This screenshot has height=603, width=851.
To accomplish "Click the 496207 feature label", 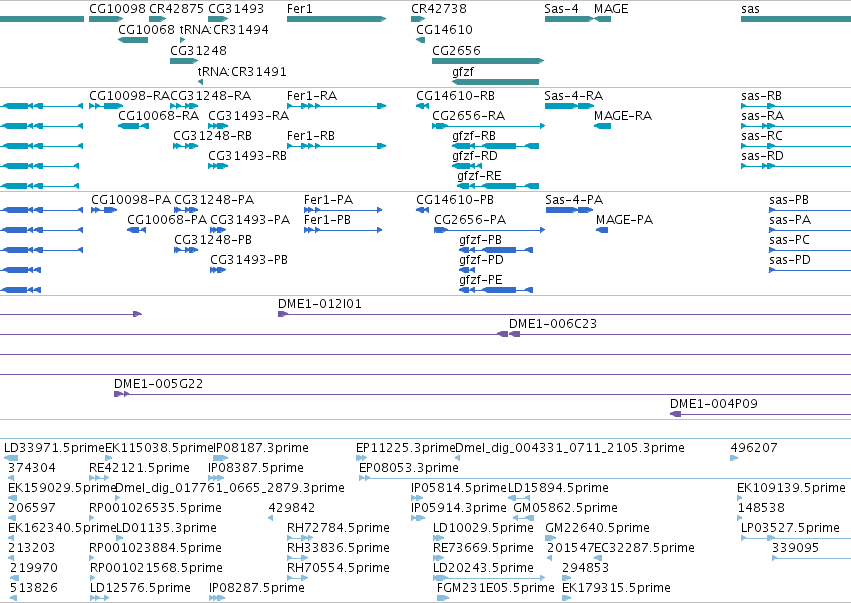I will click(x=754, y=448).
